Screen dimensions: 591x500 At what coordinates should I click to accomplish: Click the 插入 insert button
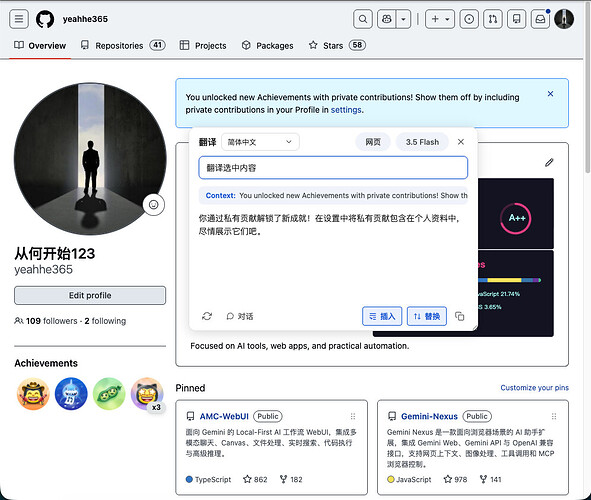click(x=382, y=316)
